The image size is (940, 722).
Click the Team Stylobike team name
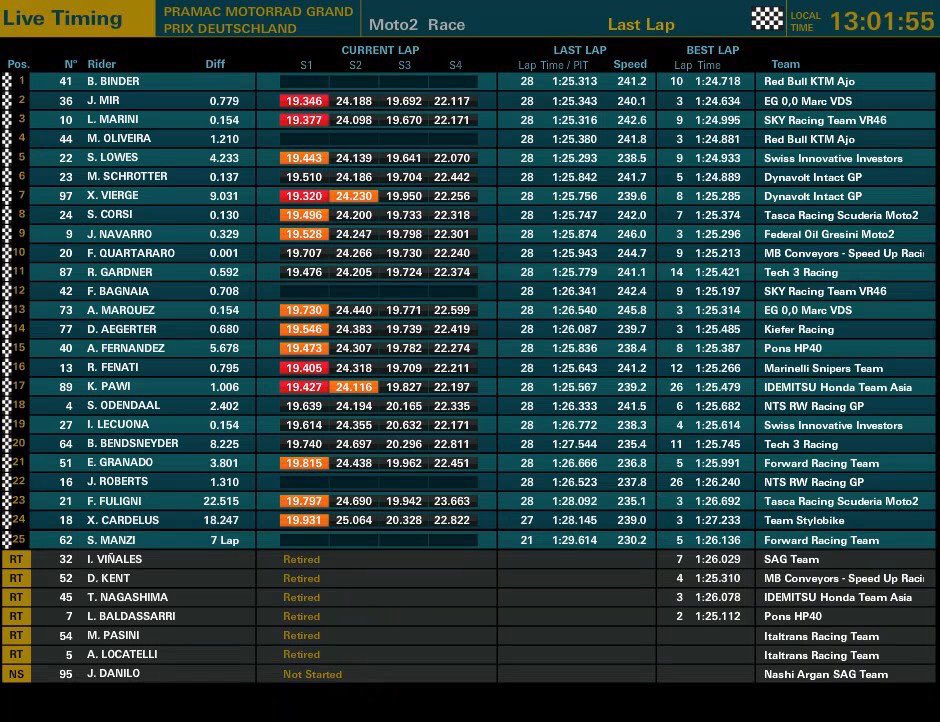click(x=804, y=521)
